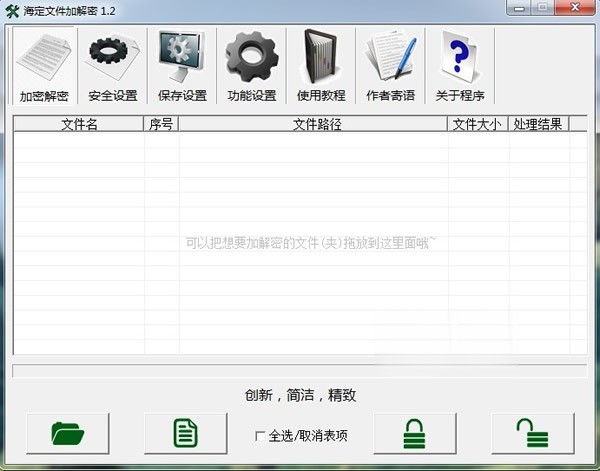Open 功能设置 cog icon

click(x=251, y=66)
